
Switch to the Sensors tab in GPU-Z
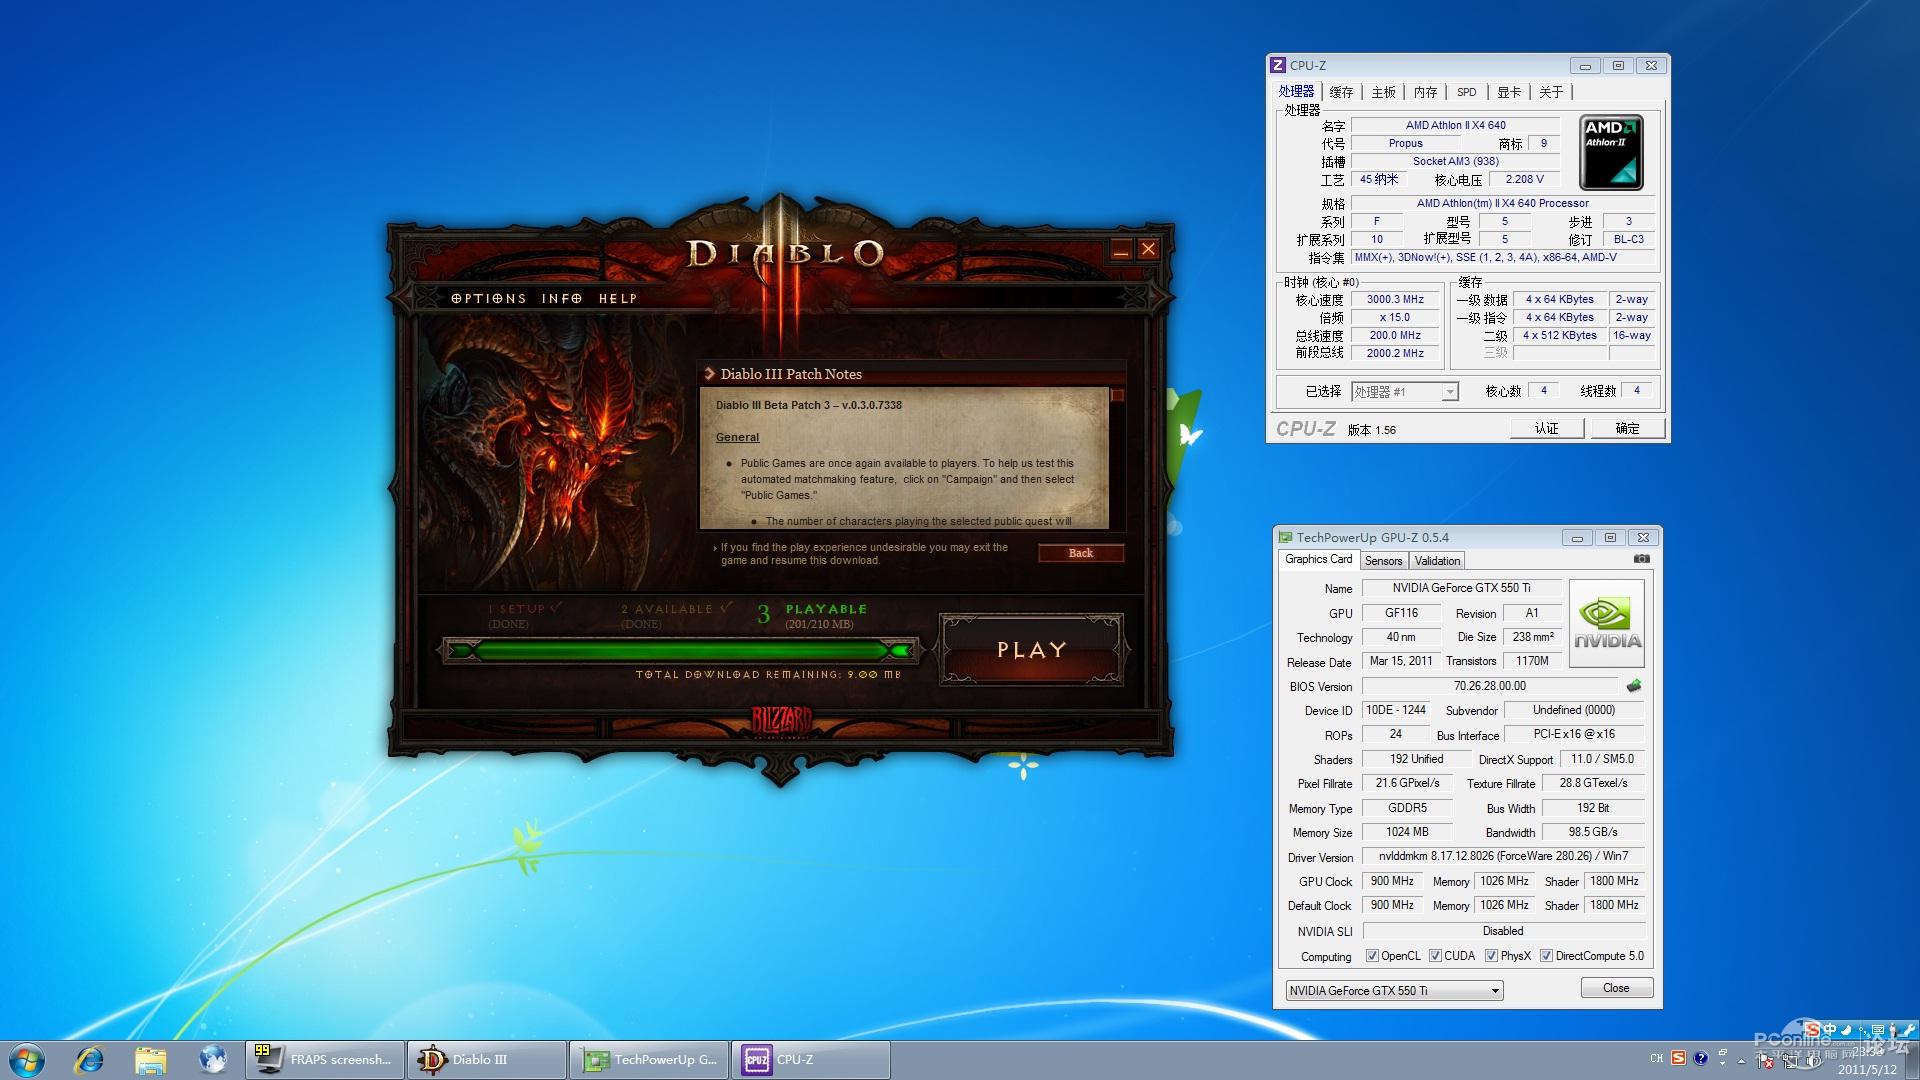coord(1384,561)
